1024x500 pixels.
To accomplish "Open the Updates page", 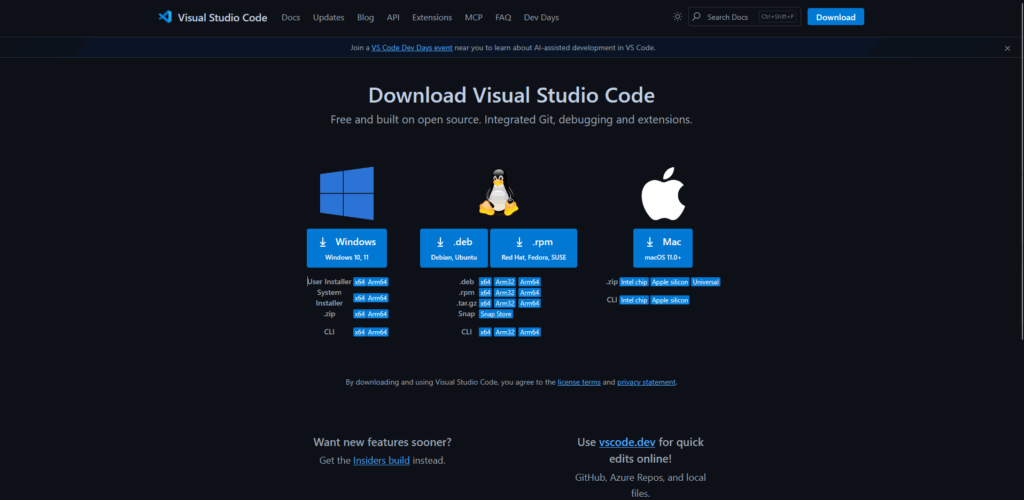I will pos(328,18).
